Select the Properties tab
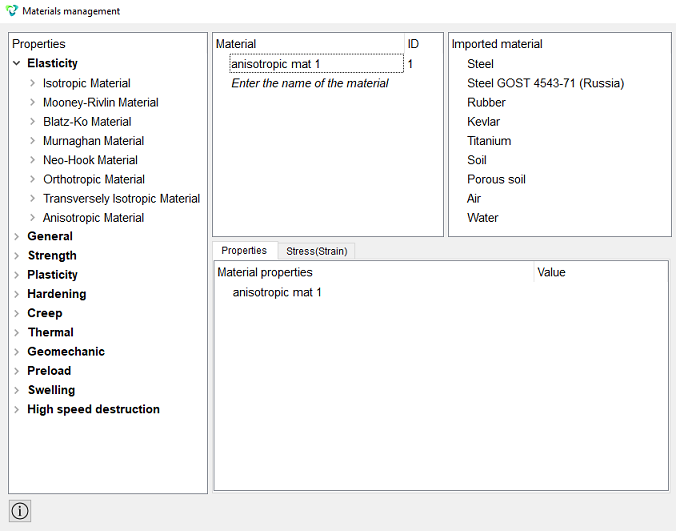Viewport: 676px width, 531px height. (x=244, y=250)
